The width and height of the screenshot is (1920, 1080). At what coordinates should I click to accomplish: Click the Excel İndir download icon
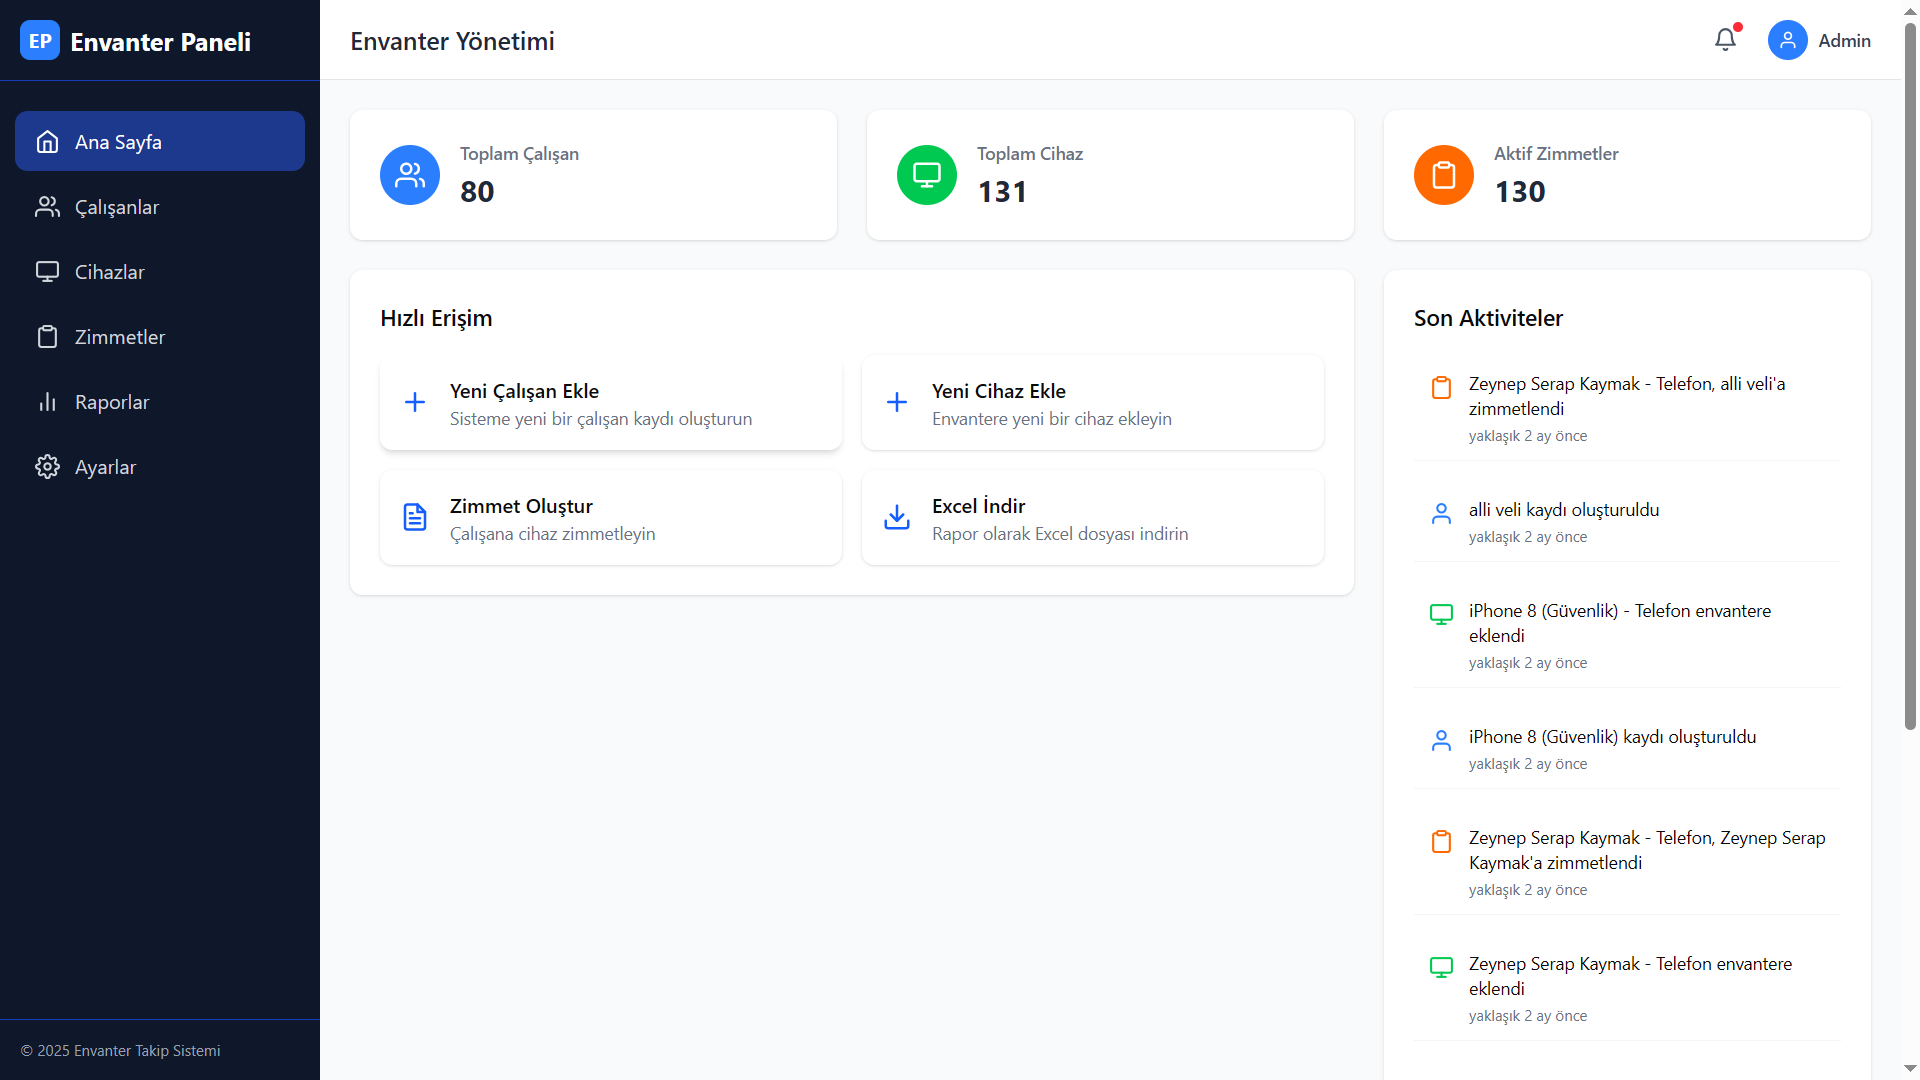tap(897, 517)
